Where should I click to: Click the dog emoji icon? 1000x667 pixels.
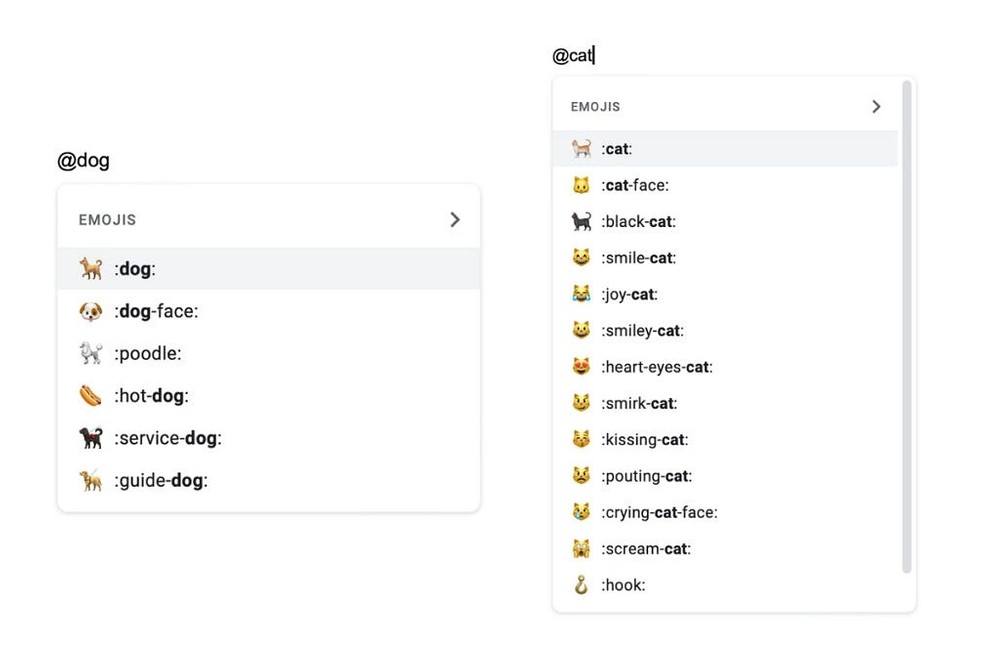(91, 269)
